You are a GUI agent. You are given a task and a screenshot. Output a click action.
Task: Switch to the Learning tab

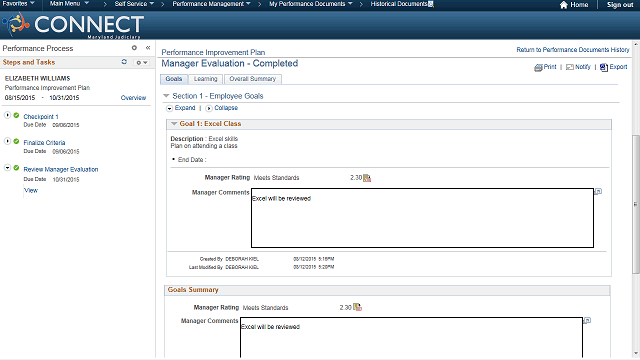click(205, 79)
